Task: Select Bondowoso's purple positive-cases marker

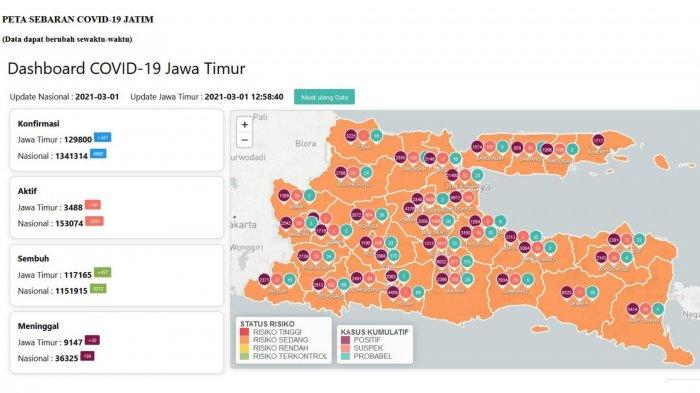Action: (x=601, y=258)
